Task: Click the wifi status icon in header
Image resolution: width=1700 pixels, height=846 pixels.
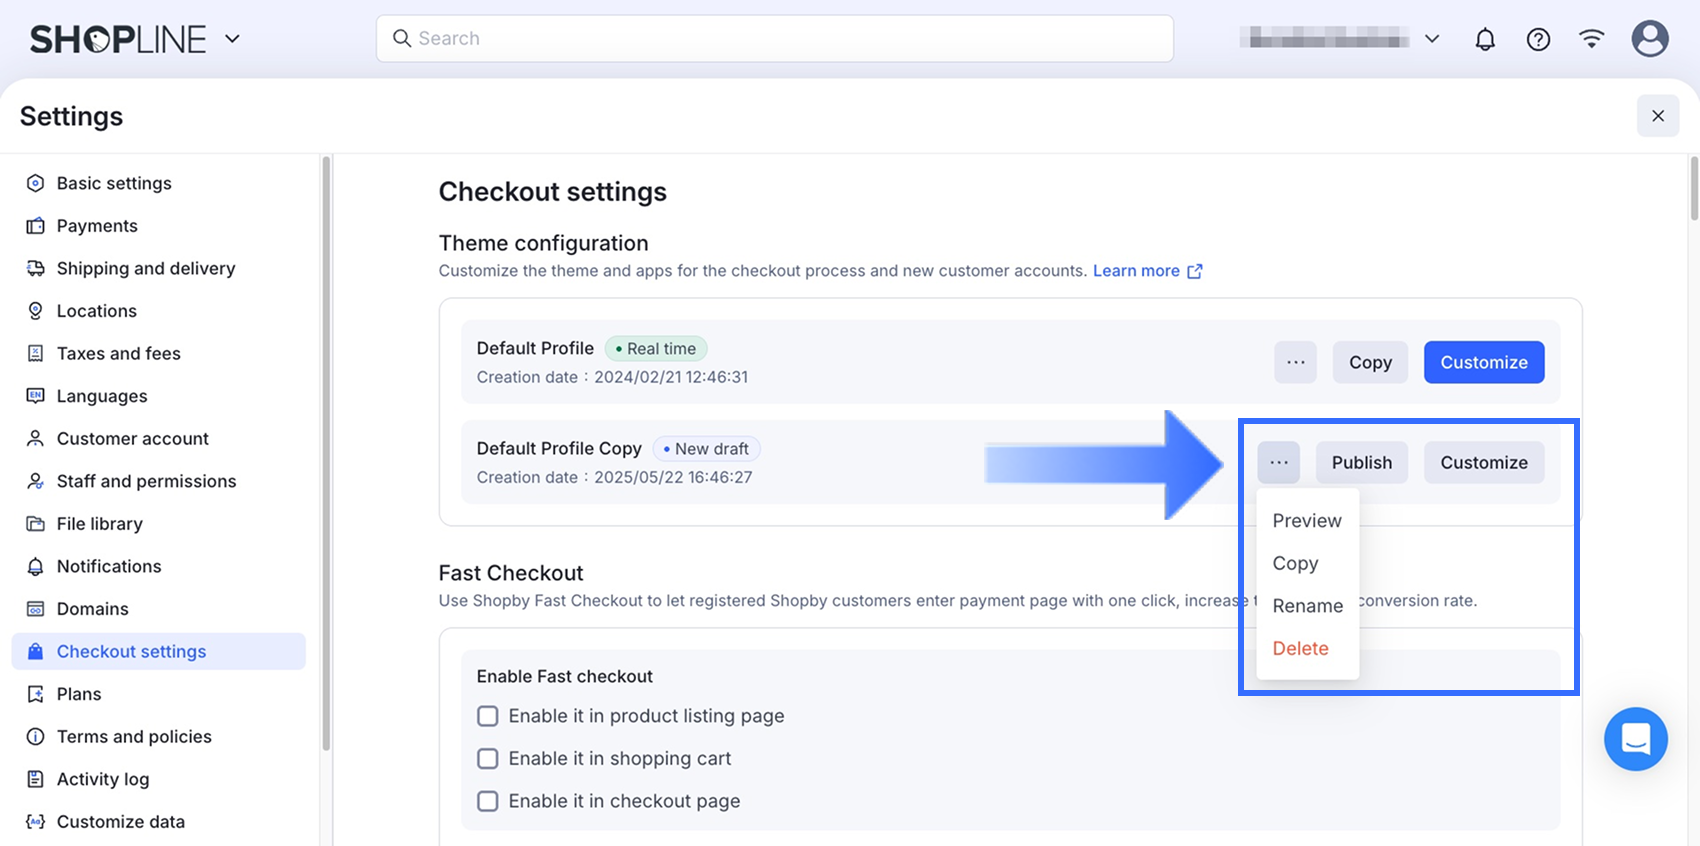Action: pos(1591,39)
